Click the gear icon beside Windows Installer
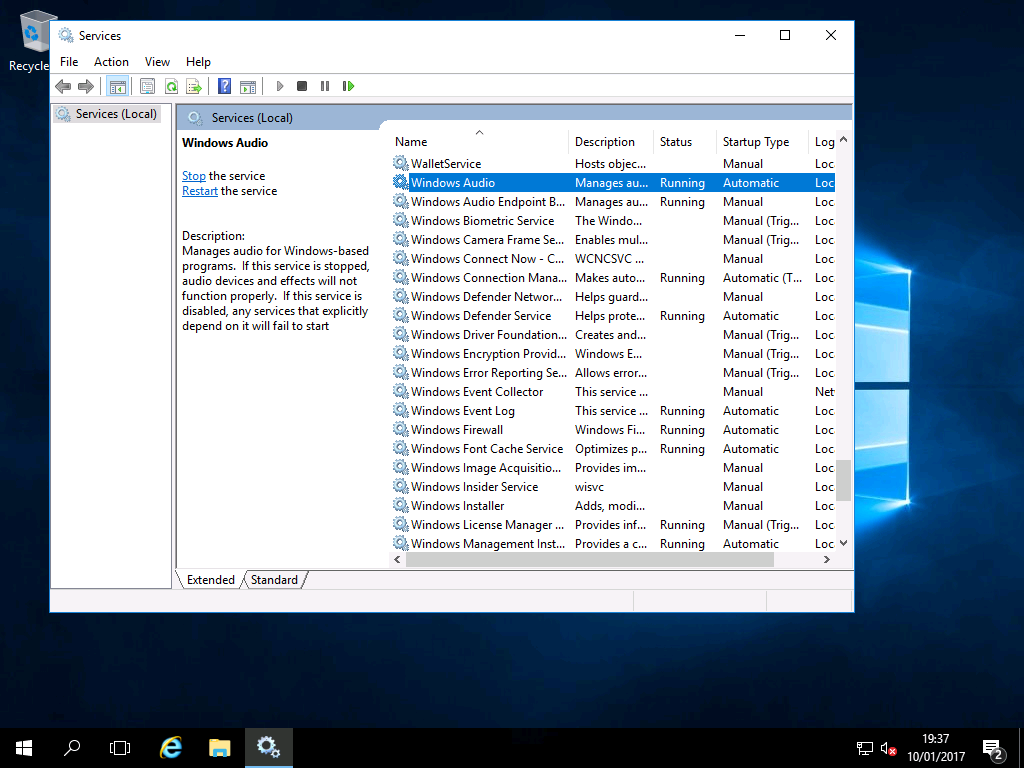Viewport: 1024px width, 768px height. tap(400, 505)
